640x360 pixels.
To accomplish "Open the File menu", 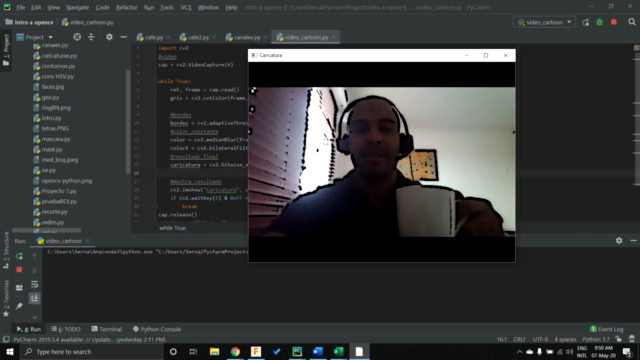I will tap(20, 7).
